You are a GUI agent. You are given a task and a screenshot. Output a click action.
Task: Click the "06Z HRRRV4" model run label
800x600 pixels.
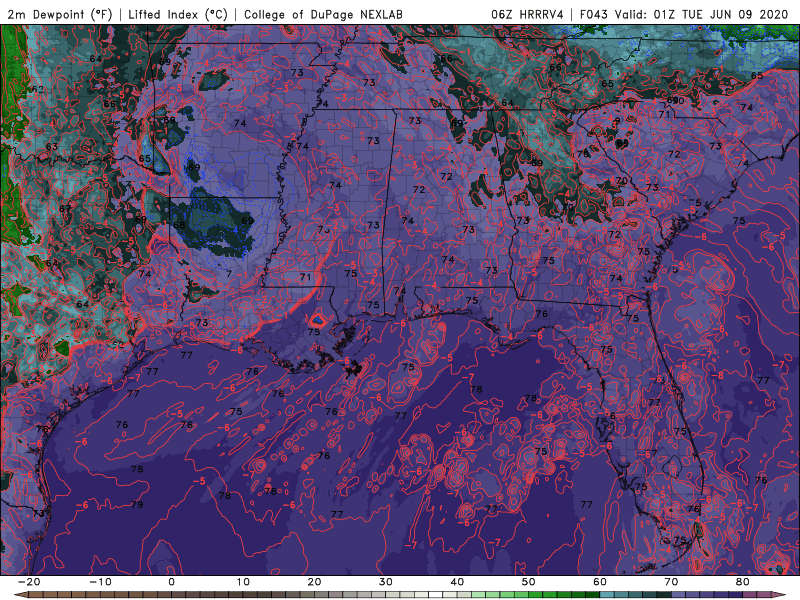(x=527, y=15)
